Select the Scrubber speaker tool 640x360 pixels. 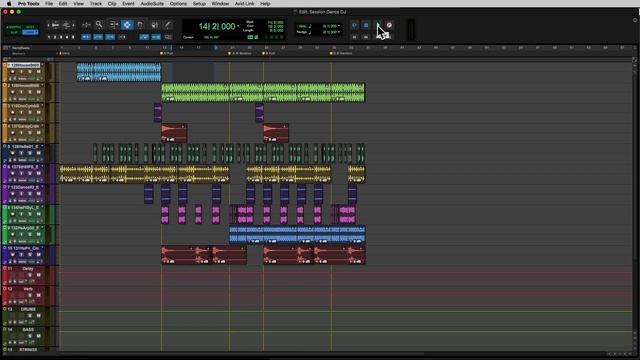click(154, 25)
